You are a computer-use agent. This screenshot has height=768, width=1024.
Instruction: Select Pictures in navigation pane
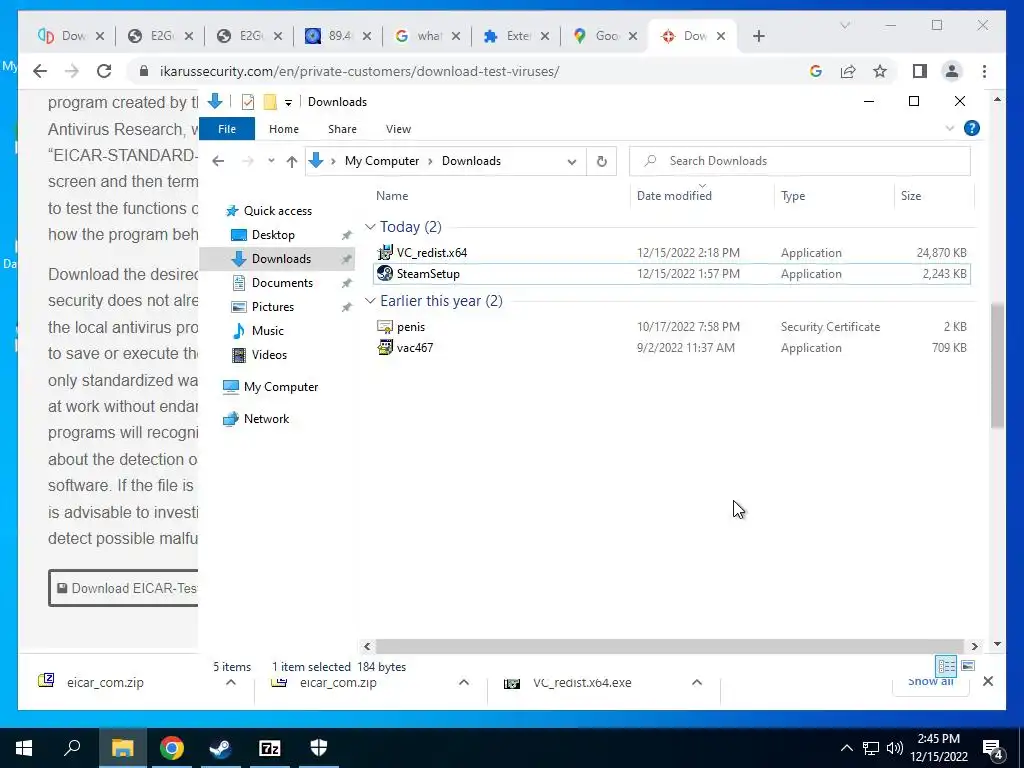pos(273,306)
